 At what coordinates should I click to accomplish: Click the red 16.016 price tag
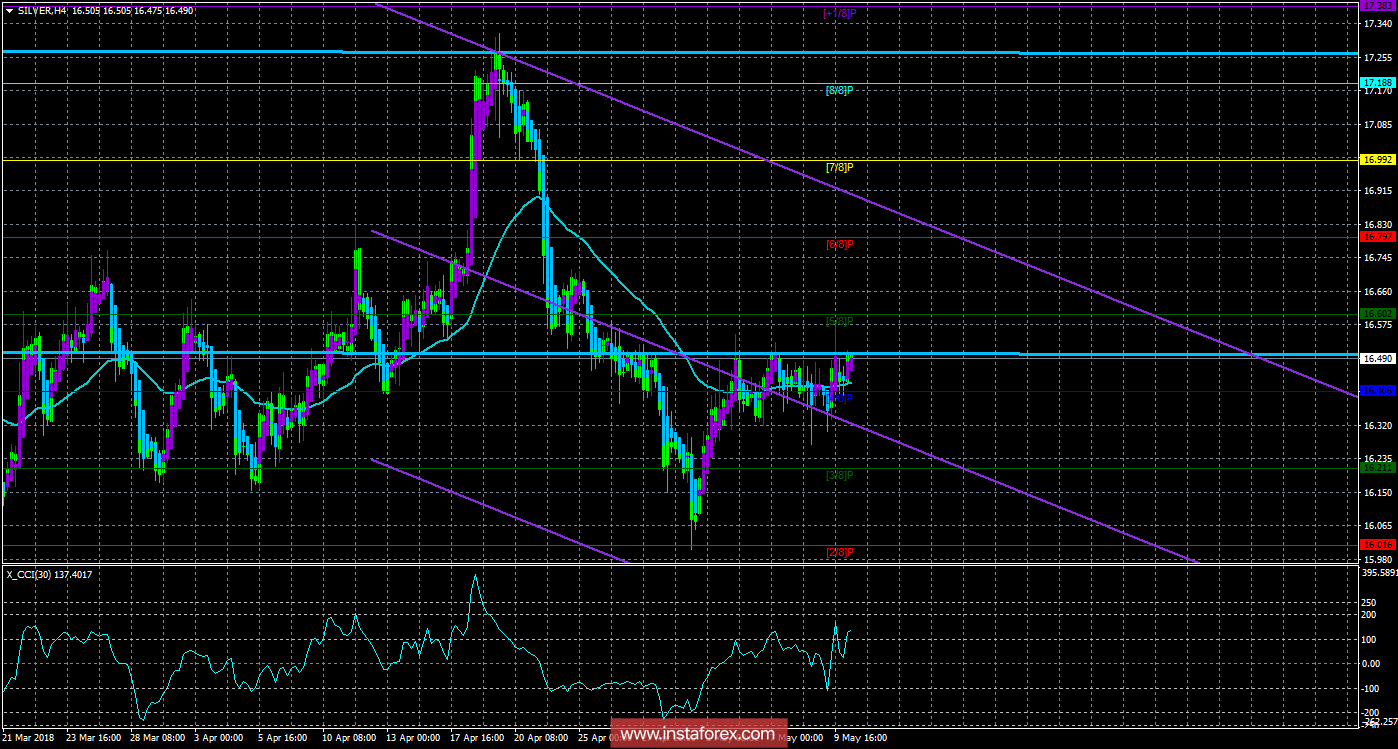pyautogui.click(x=1377, y=545)
